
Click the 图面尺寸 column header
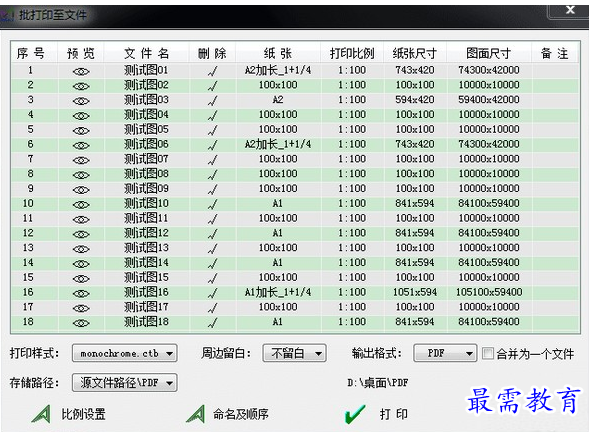click(x=489, y=53)
